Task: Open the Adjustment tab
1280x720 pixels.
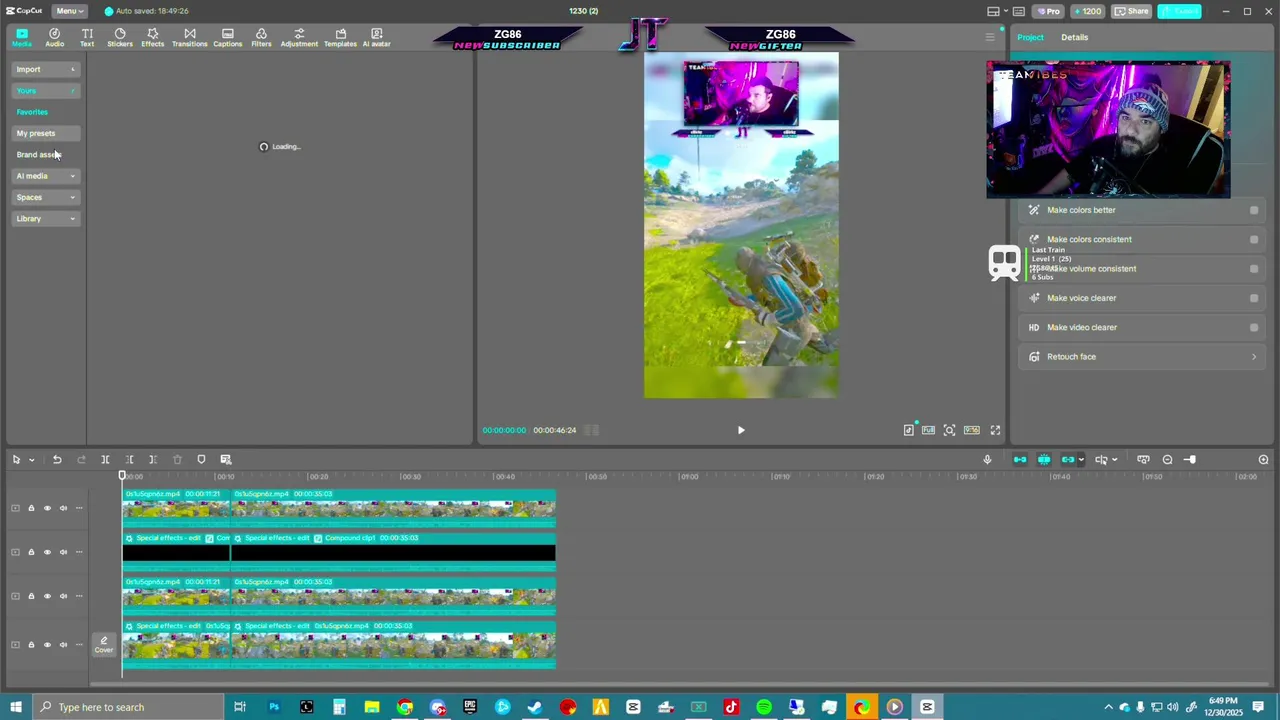Action: [x=299, y=37]
